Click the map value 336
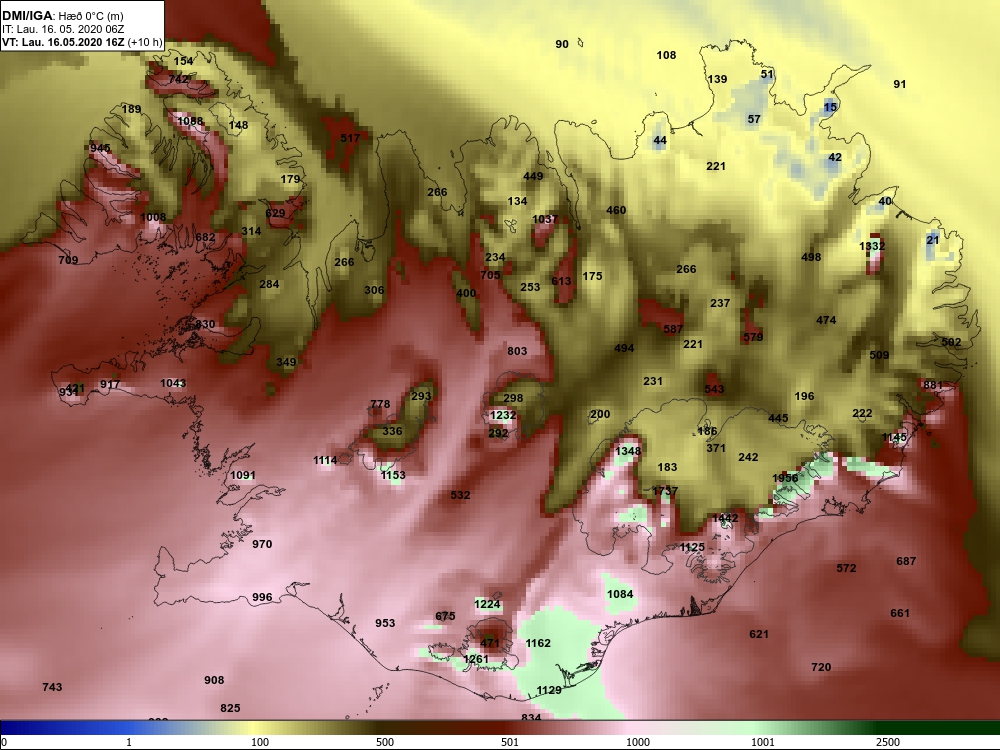 pos(392,431)
